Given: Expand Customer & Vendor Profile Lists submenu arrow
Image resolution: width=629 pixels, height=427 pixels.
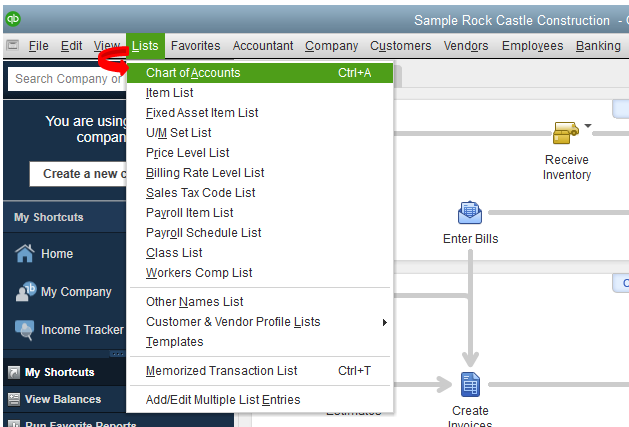Looking at the screenshot, I should (385, 322).
